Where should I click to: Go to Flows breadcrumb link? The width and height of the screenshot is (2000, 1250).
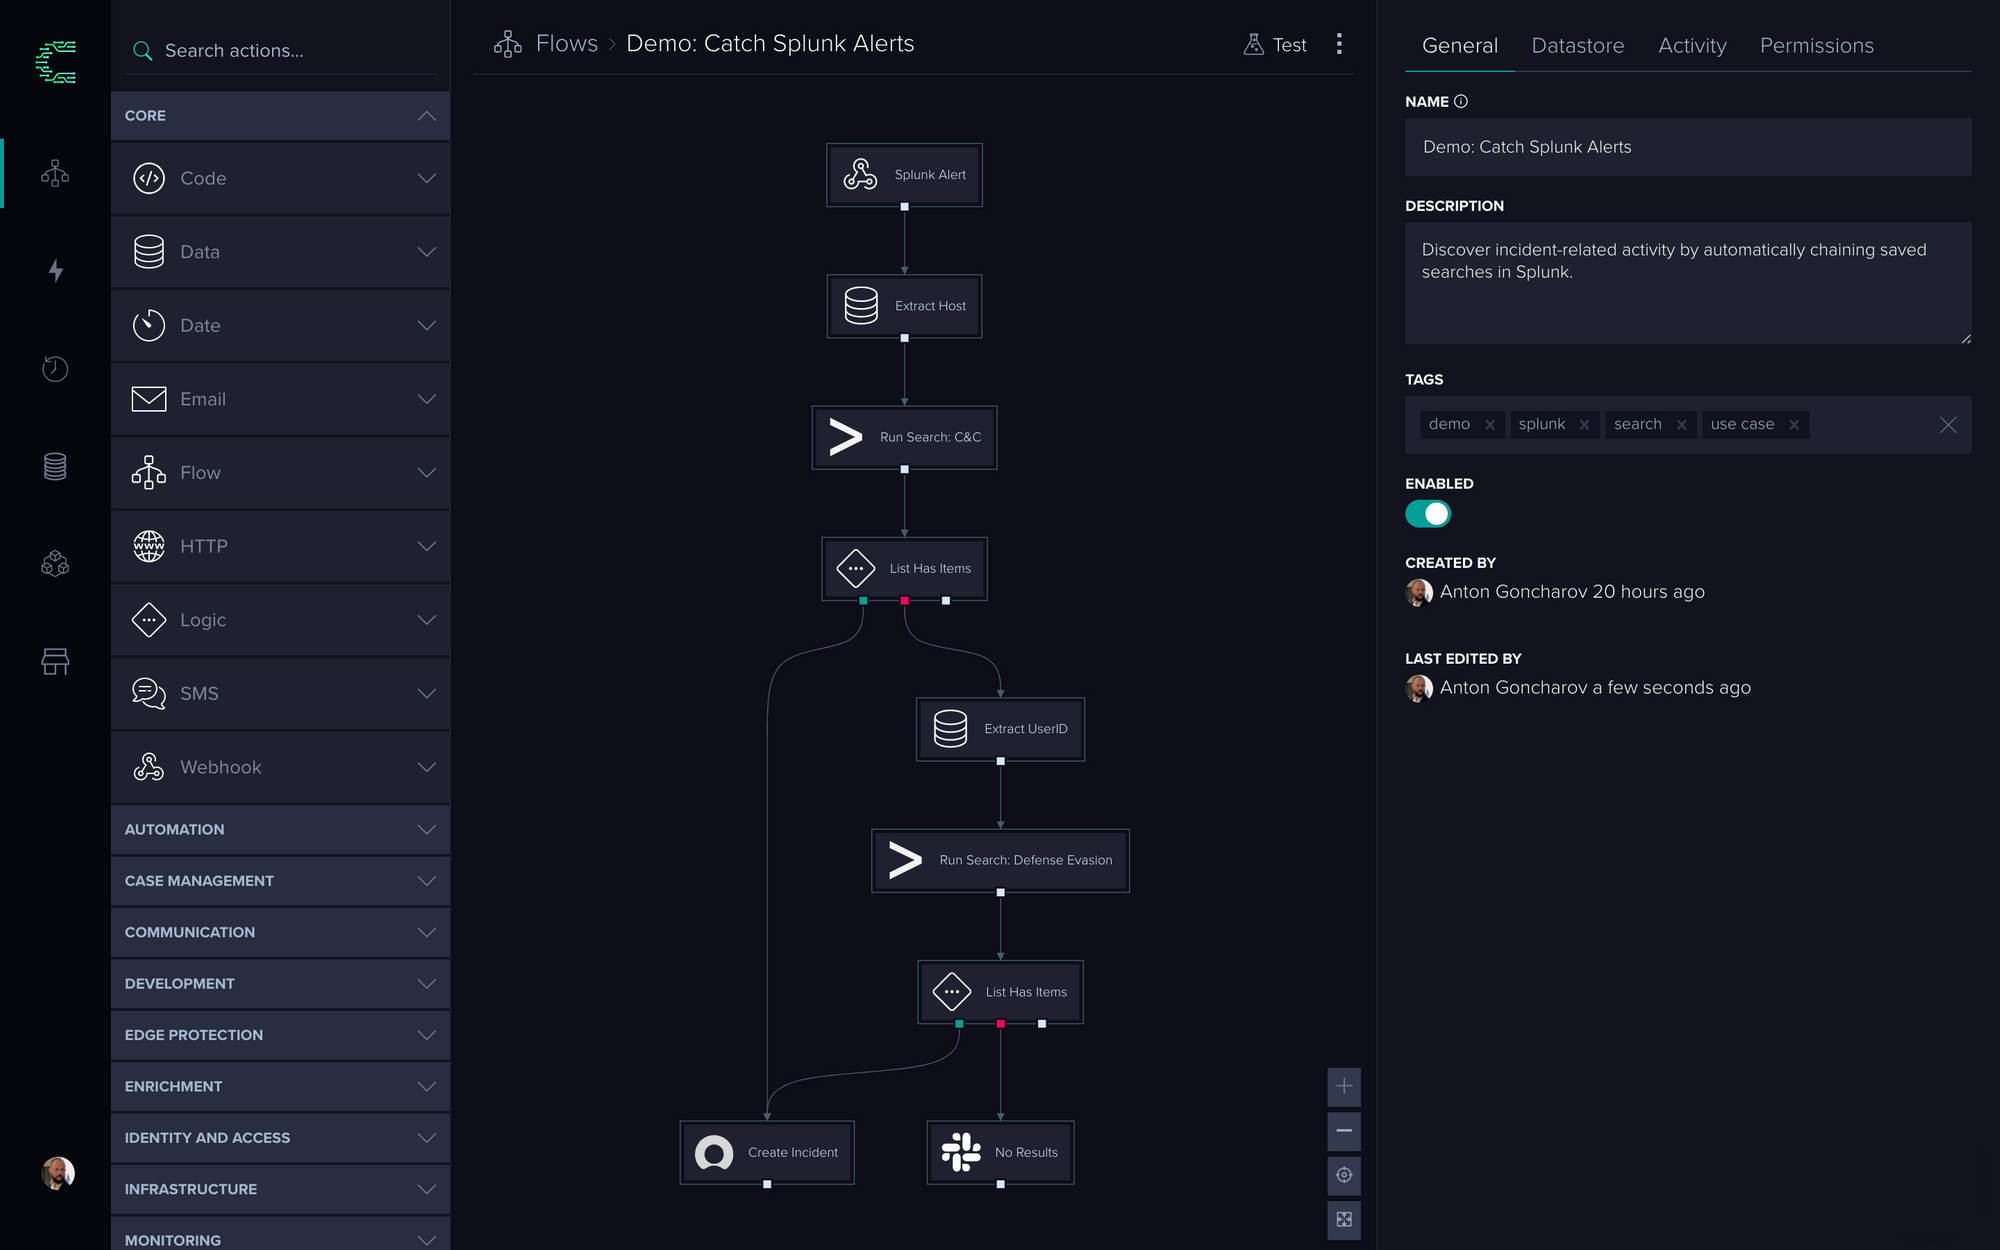click(x=566, y=44)
